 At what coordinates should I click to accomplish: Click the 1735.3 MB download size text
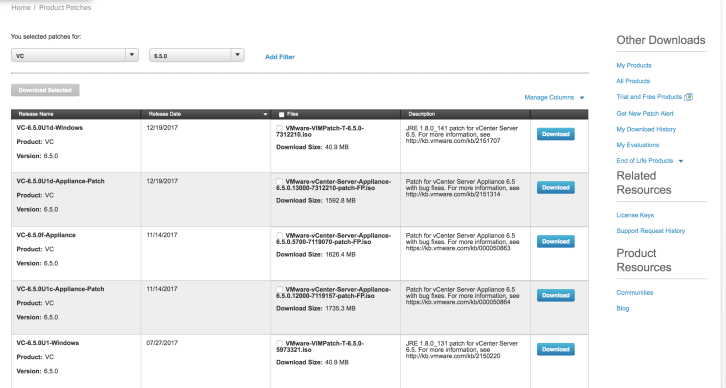coord(340,308)
